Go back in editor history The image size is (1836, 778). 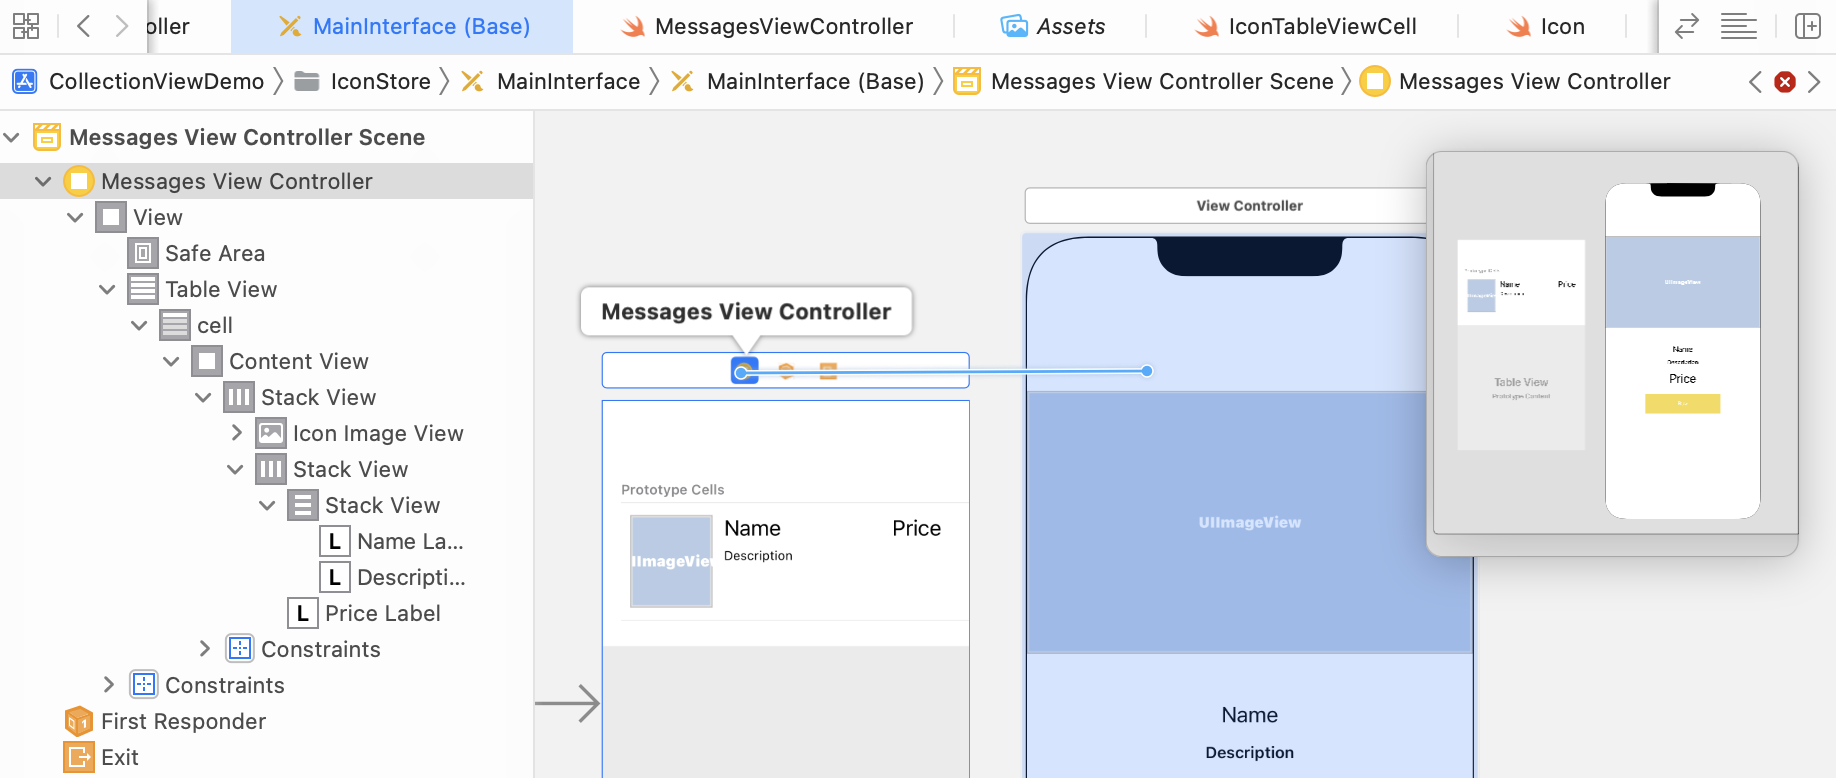point(84,26)
